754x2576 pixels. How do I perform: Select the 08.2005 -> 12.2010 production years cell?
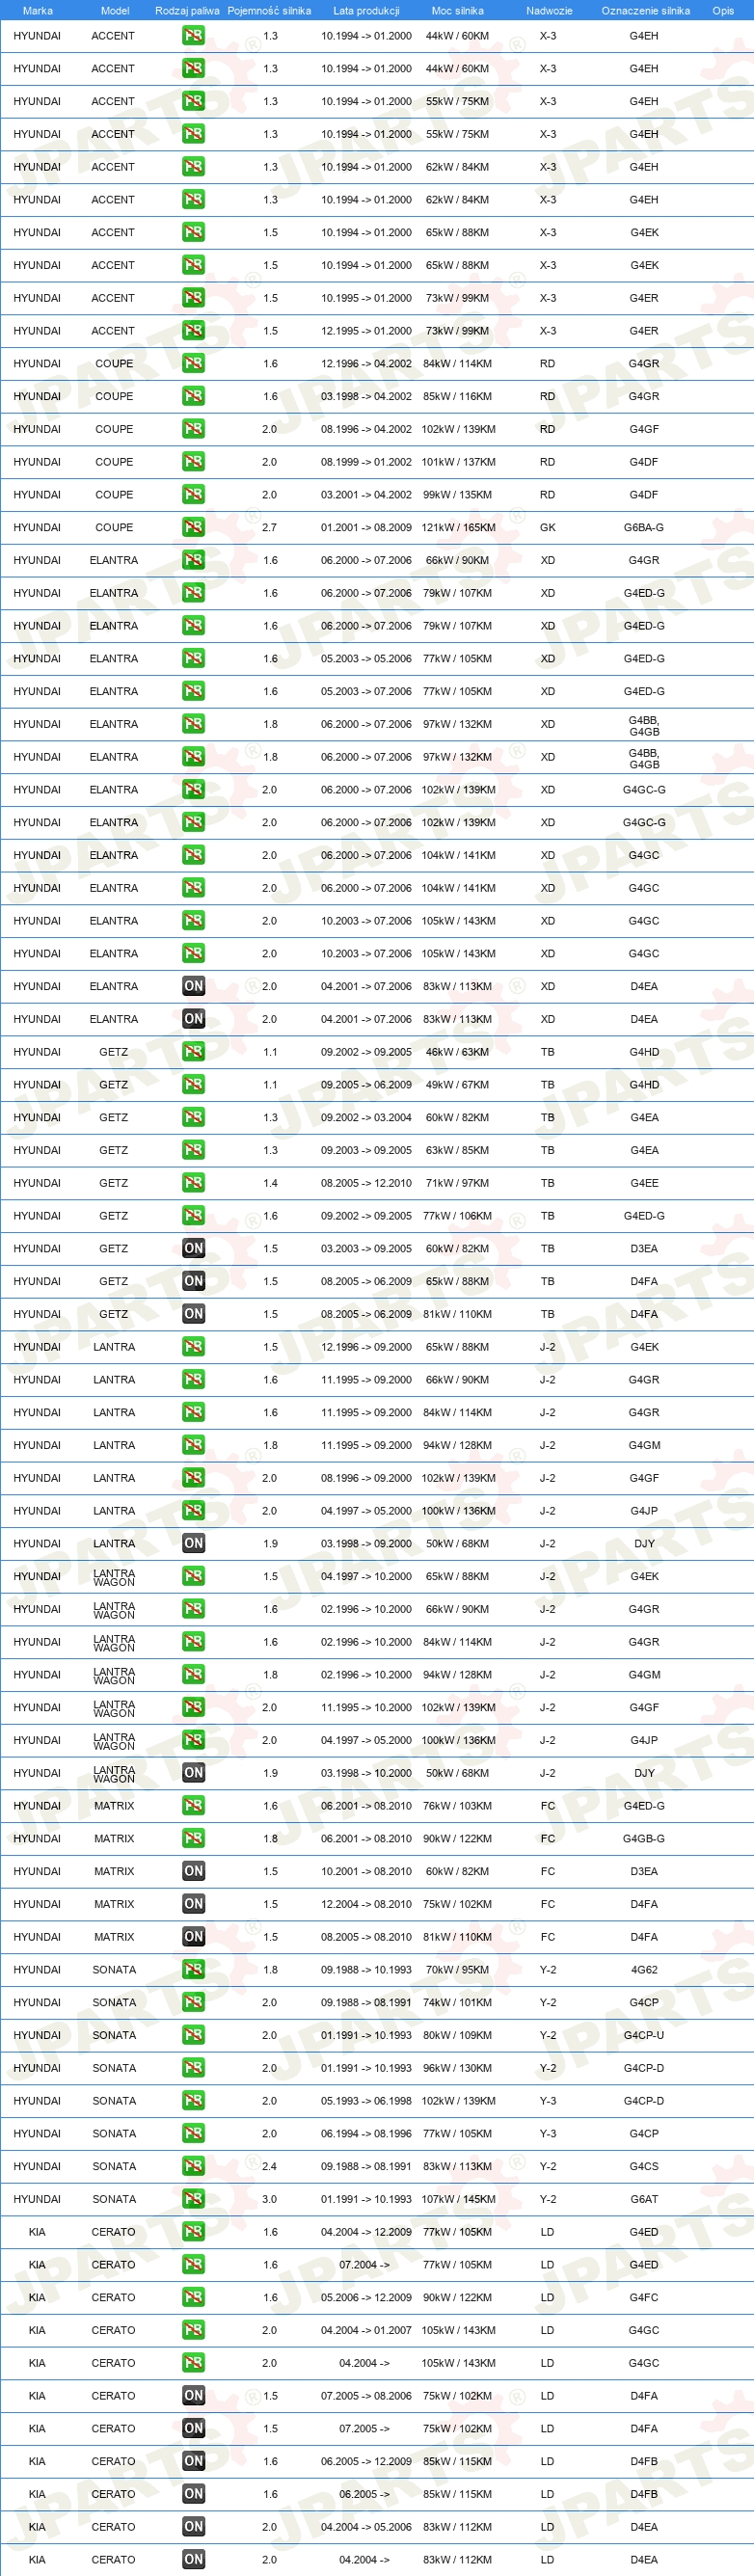(x=366, y=1183)
